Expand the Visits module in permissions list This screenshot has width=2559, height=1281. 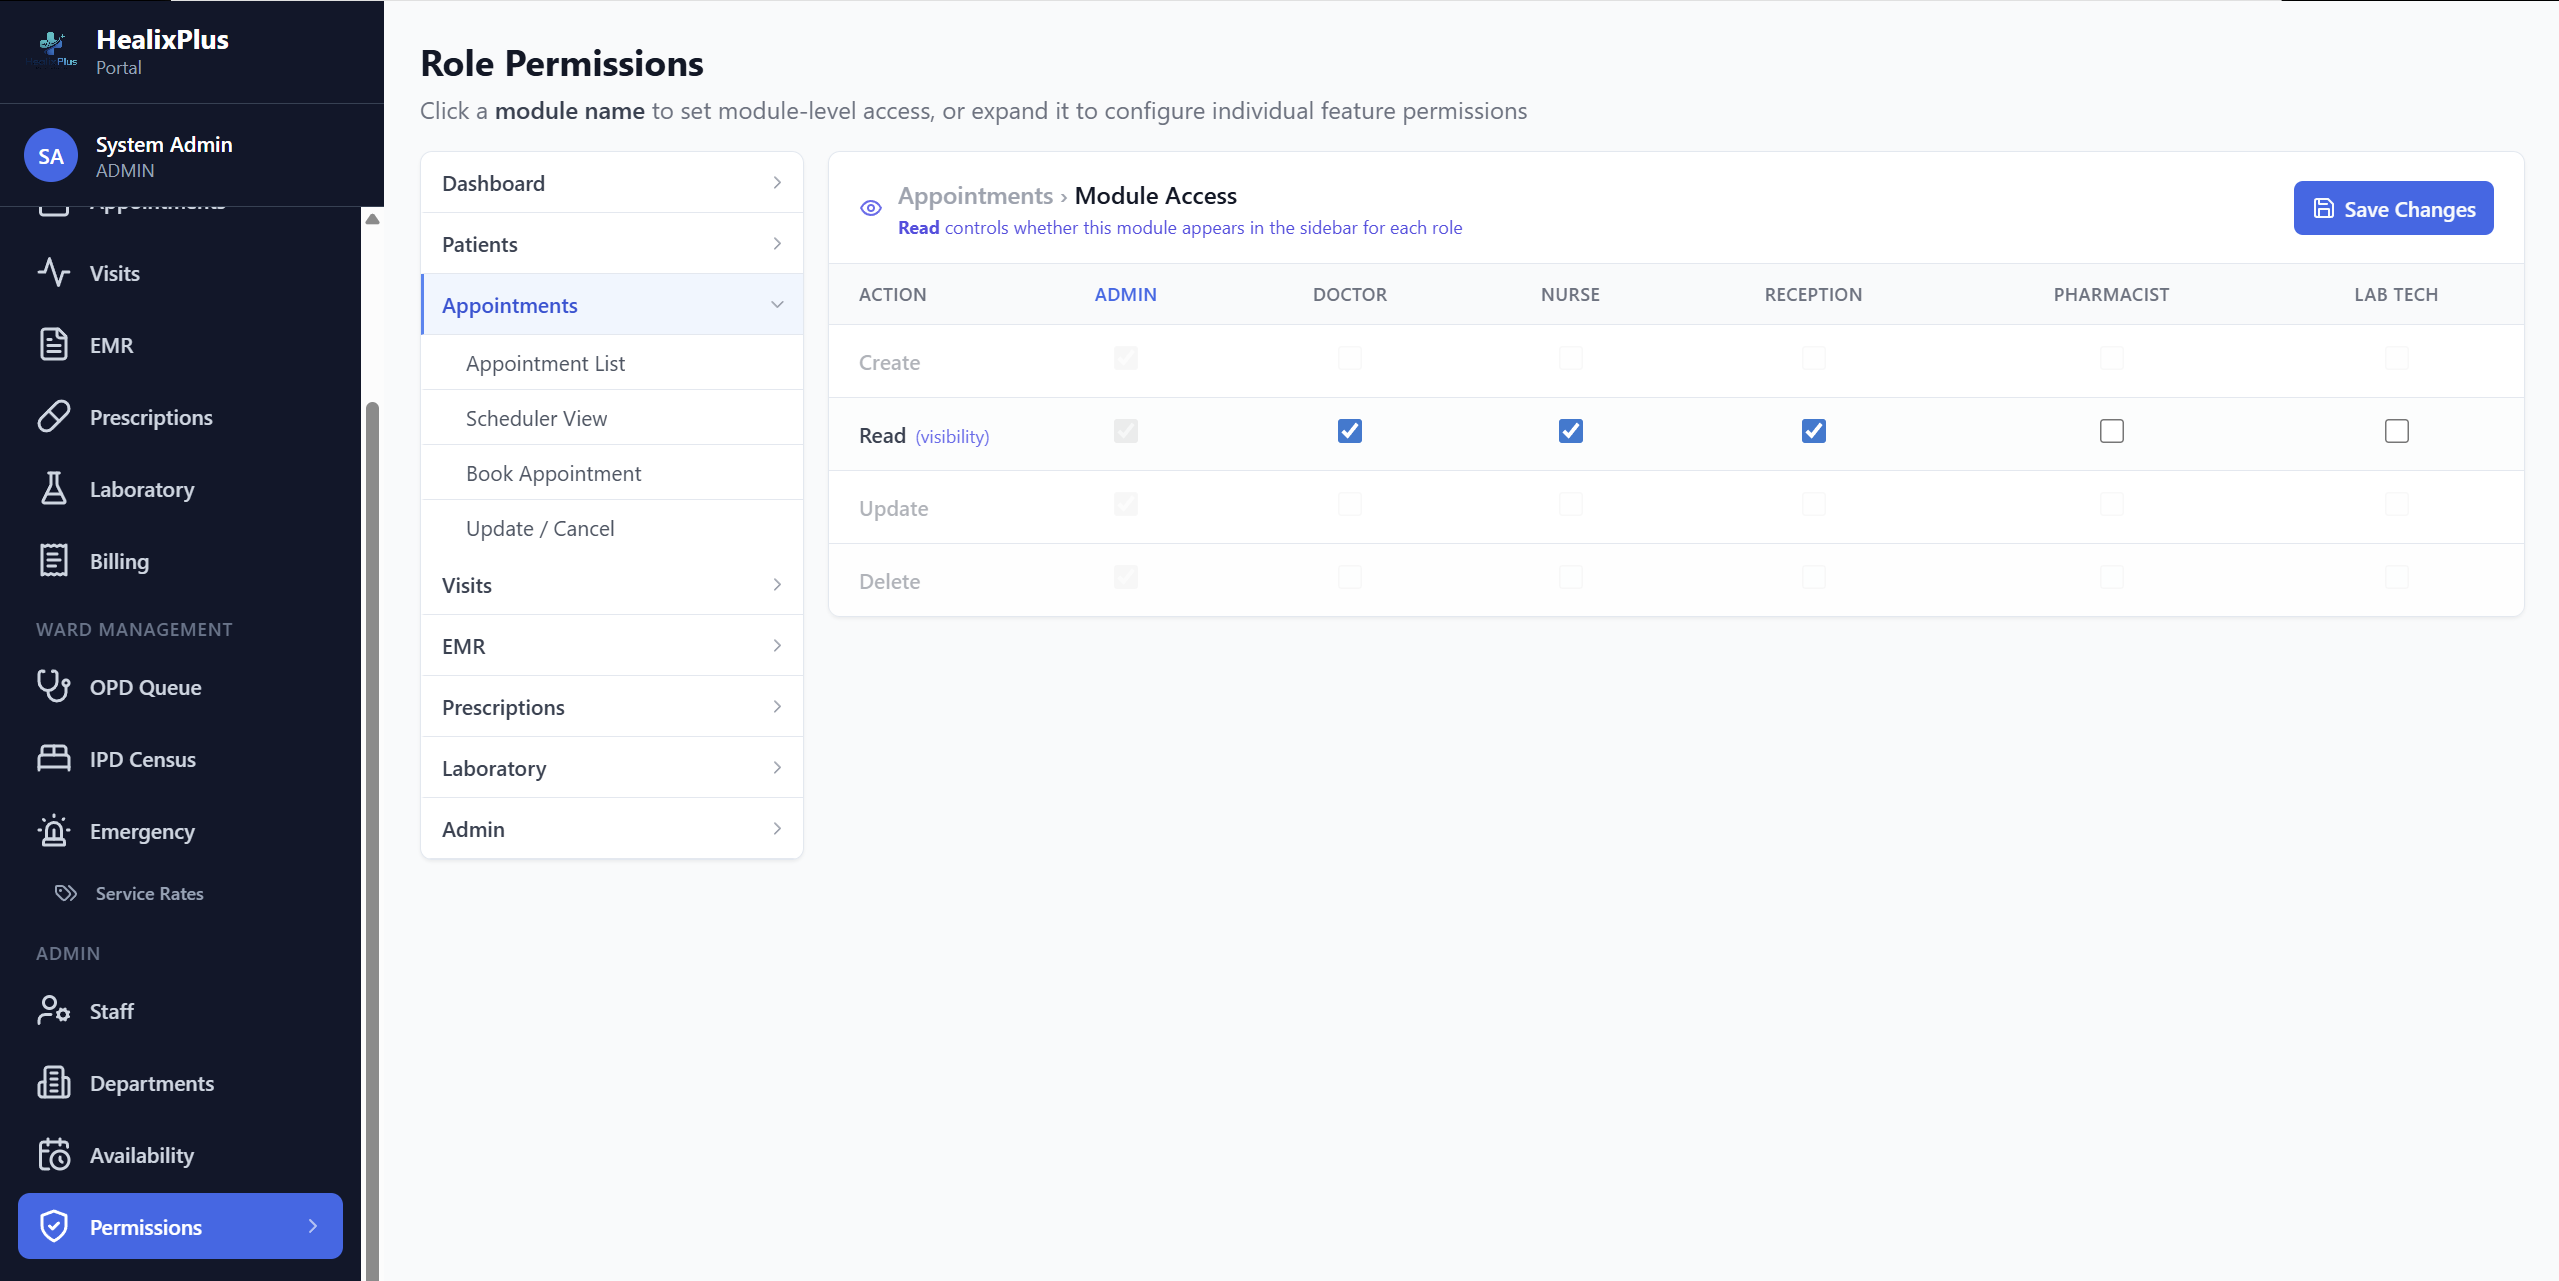(776, 585)
